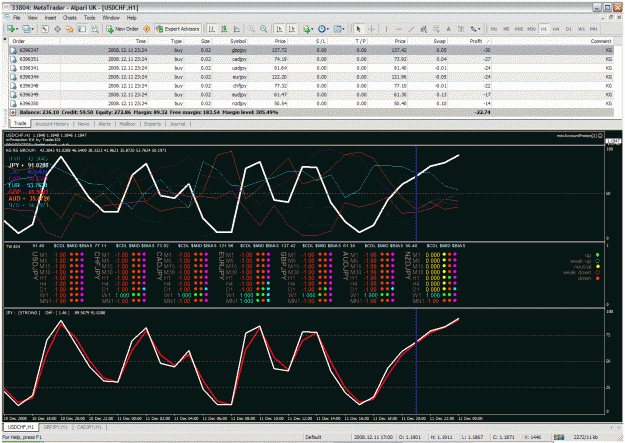This screenshot has width=625, height=443.
Task: Select the horizontal line tool
Action: pyautogui.click(x=399, y=29)
